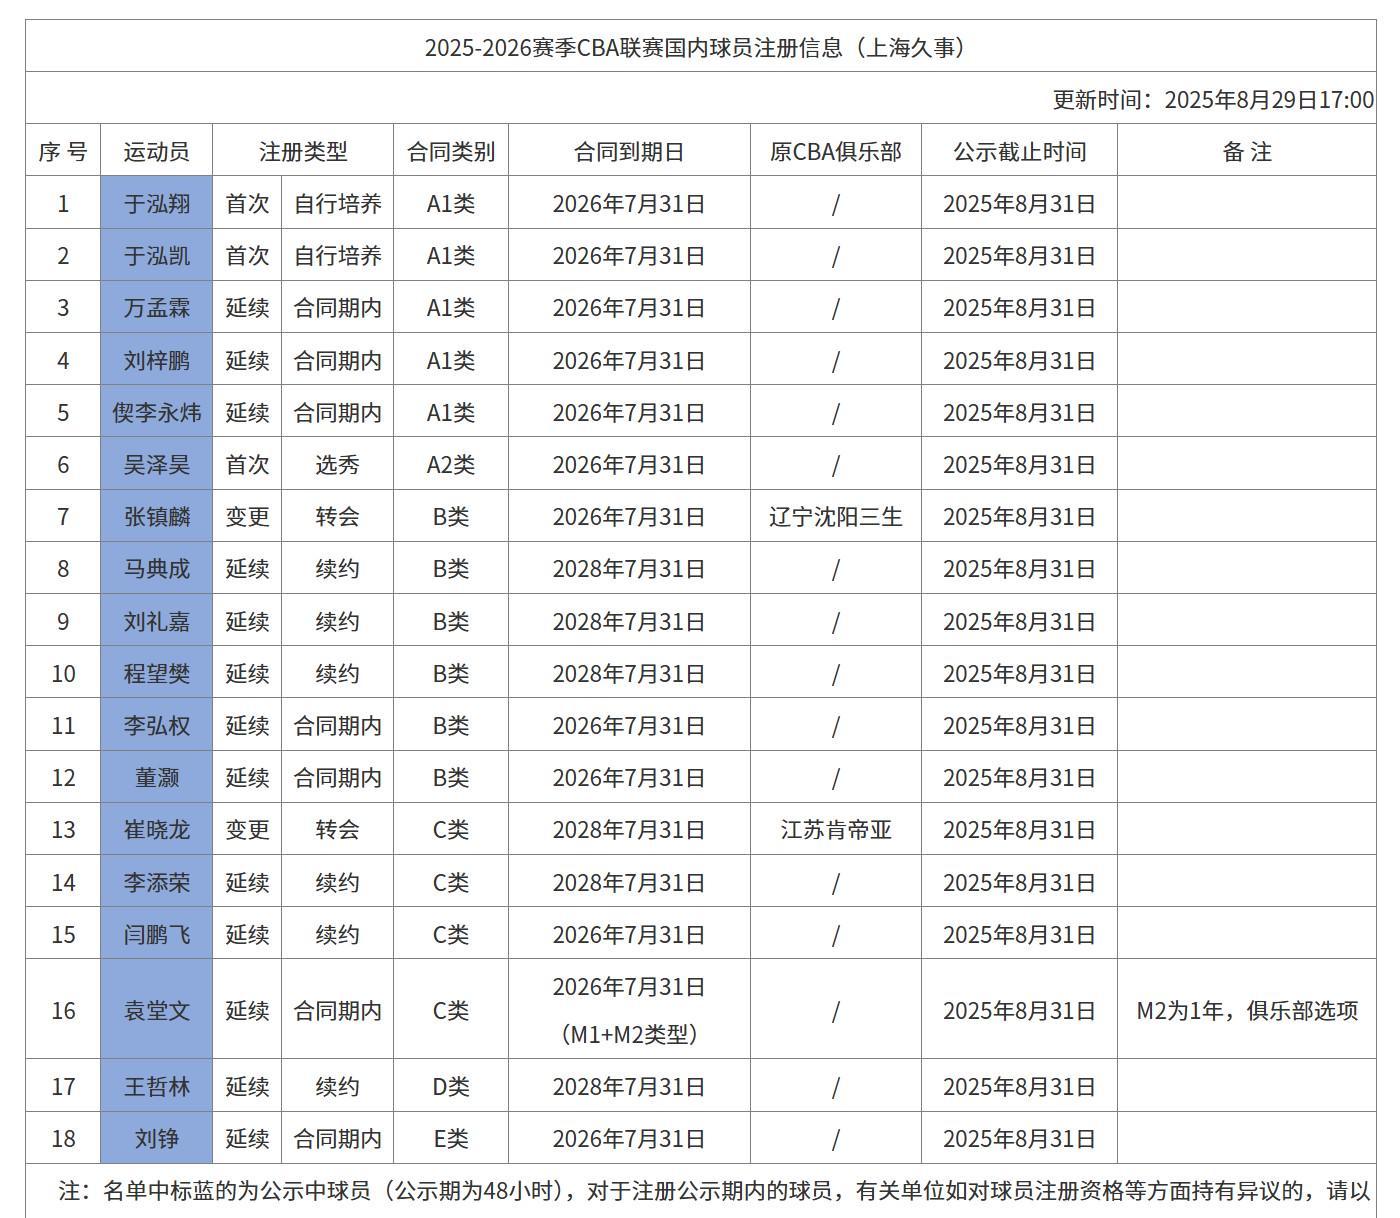Click the 运动员 column header
Image resolution: width=1400 pixels, height=1218 pixels.
(x=156, y=150)
